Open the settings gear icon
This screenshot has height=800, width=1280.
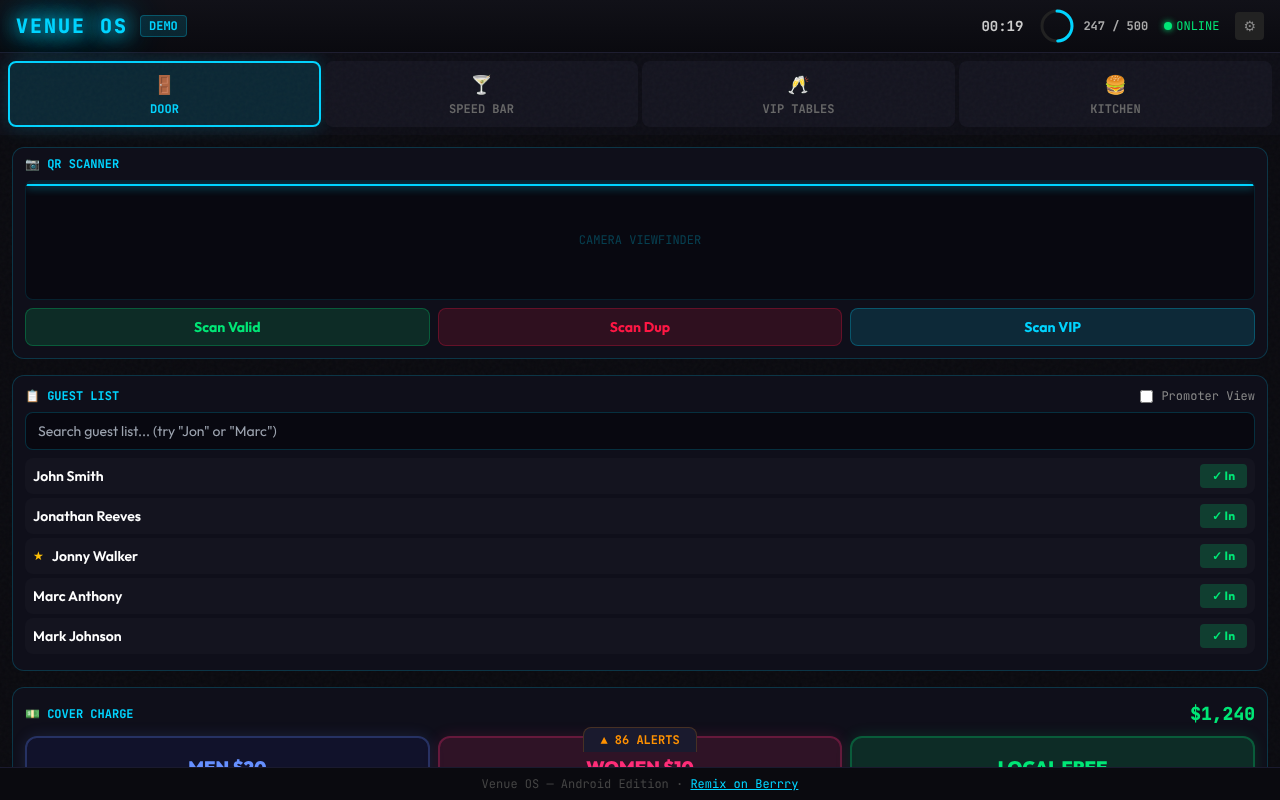tap(1249, 26)
